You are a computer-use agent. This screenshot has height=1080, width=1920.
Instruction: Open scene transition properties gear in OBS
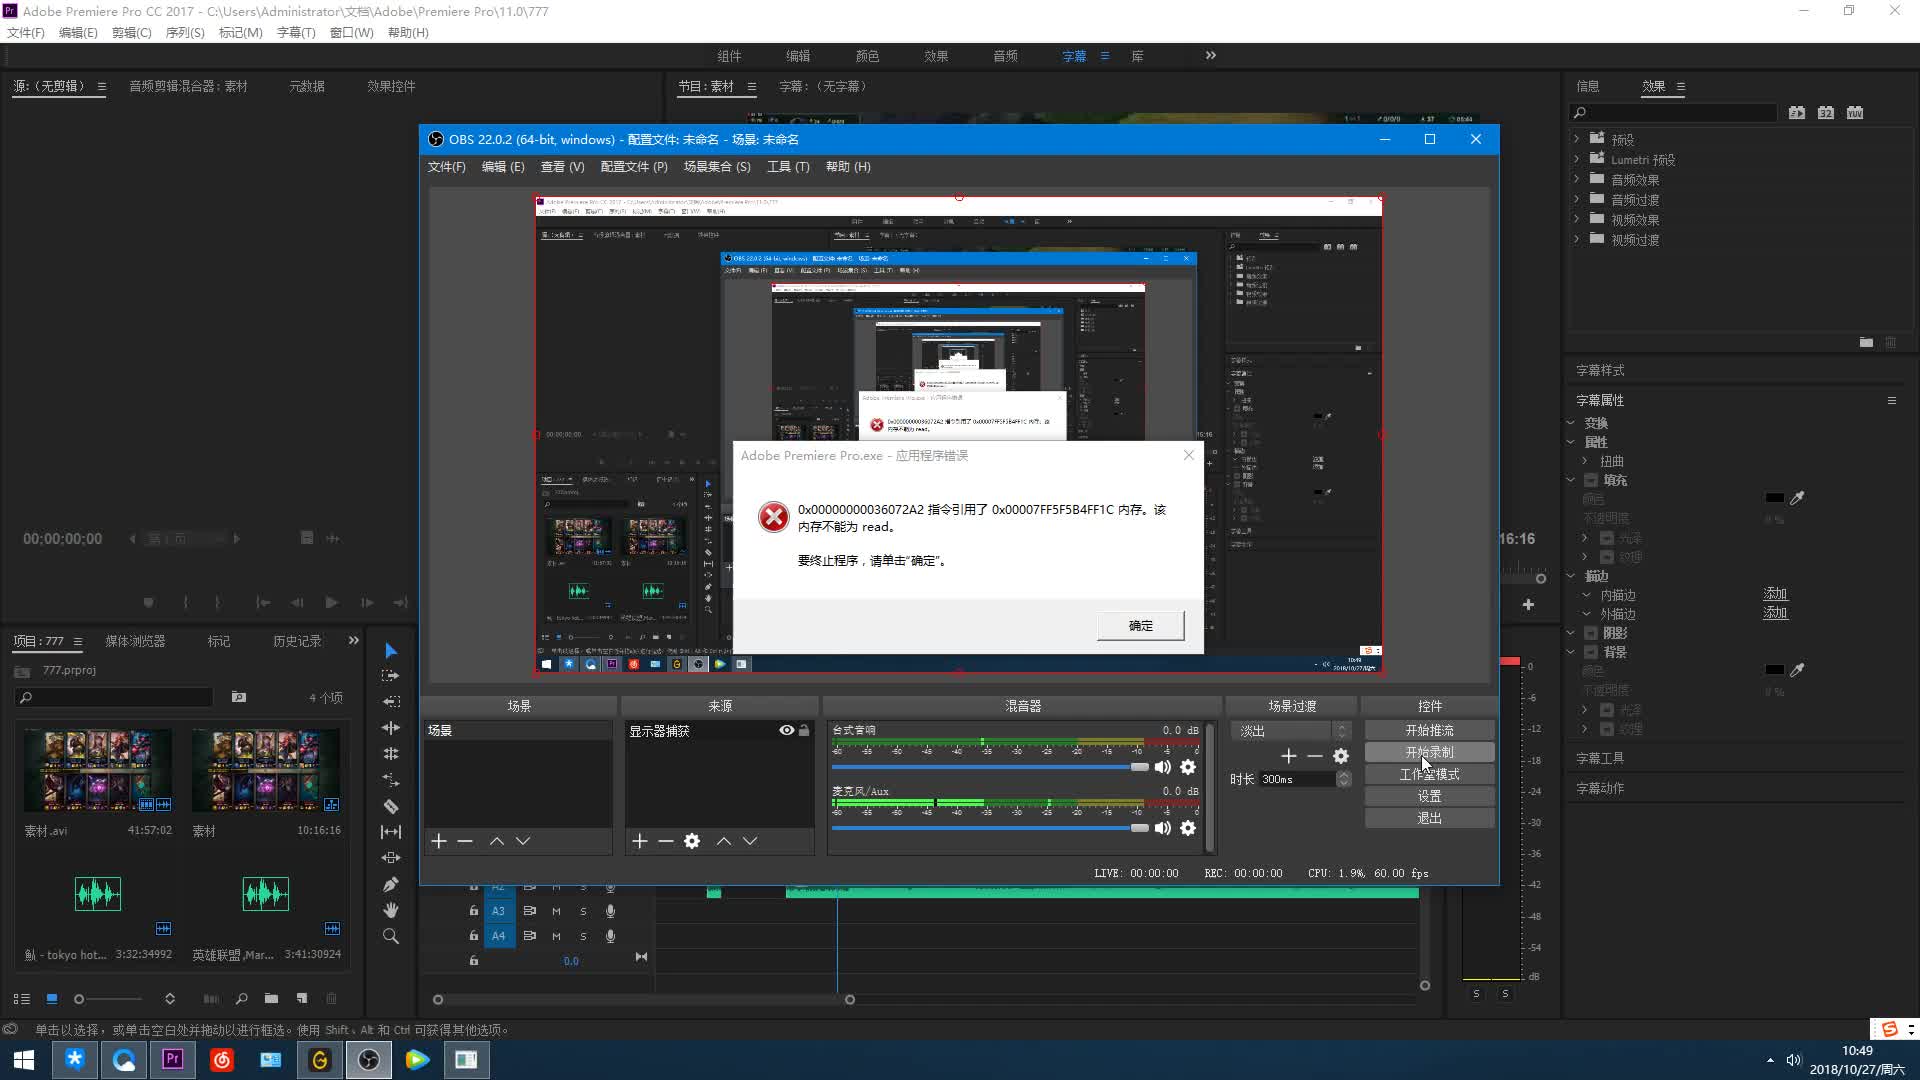click(x=1341, y=756)
